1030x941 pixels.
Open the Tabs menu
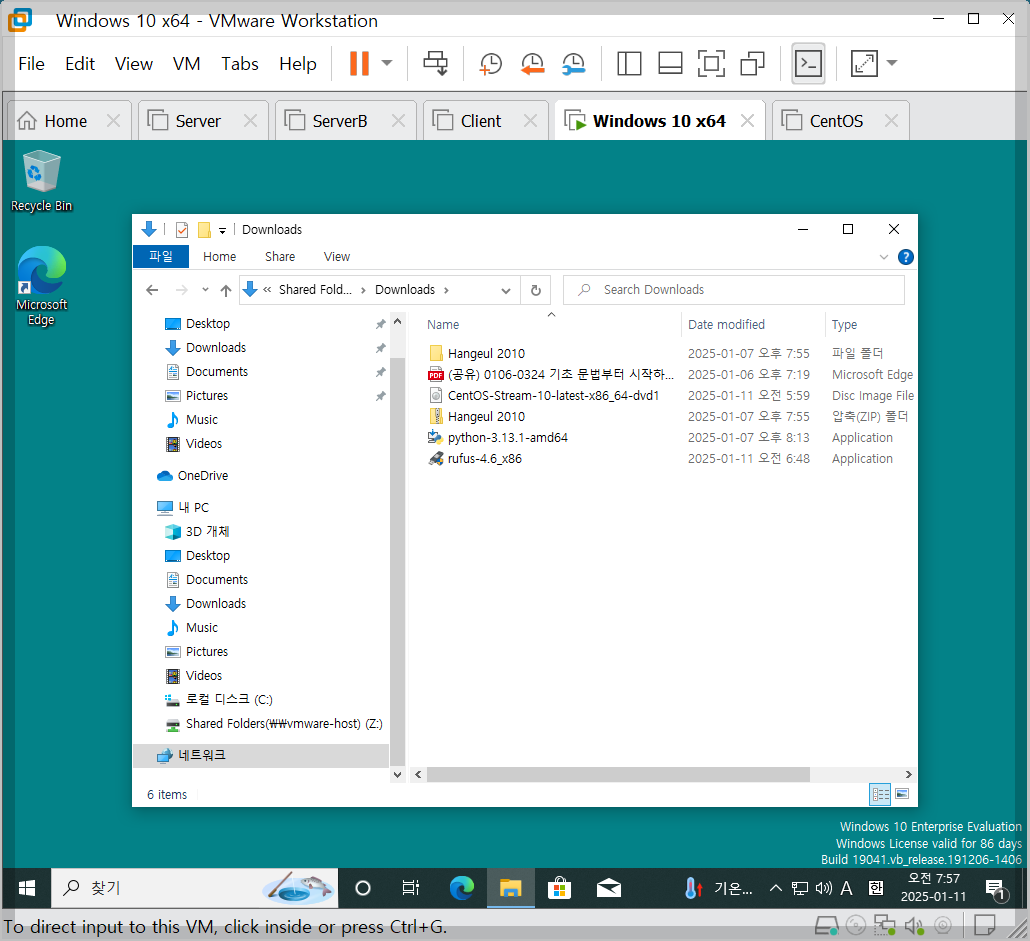[x=240, y=64]
